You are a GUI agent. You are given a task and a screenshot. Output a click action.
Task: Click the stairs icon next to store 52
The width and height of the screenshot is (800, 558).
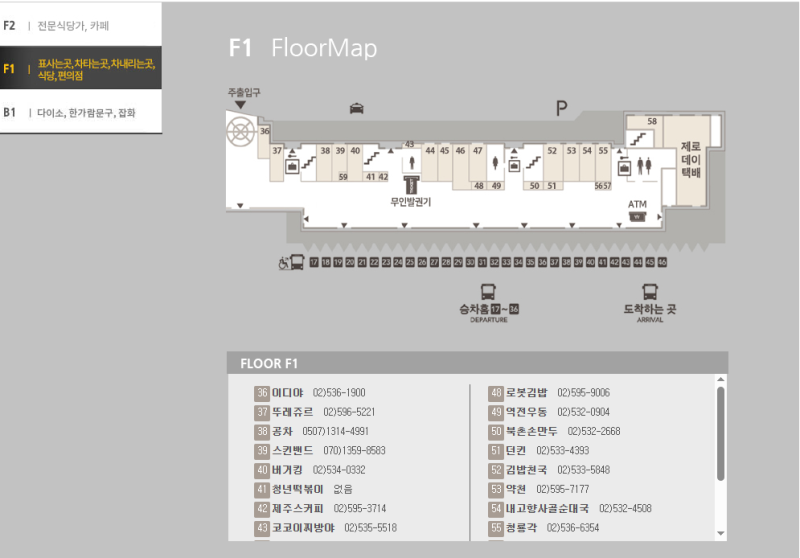coord(533,163)
